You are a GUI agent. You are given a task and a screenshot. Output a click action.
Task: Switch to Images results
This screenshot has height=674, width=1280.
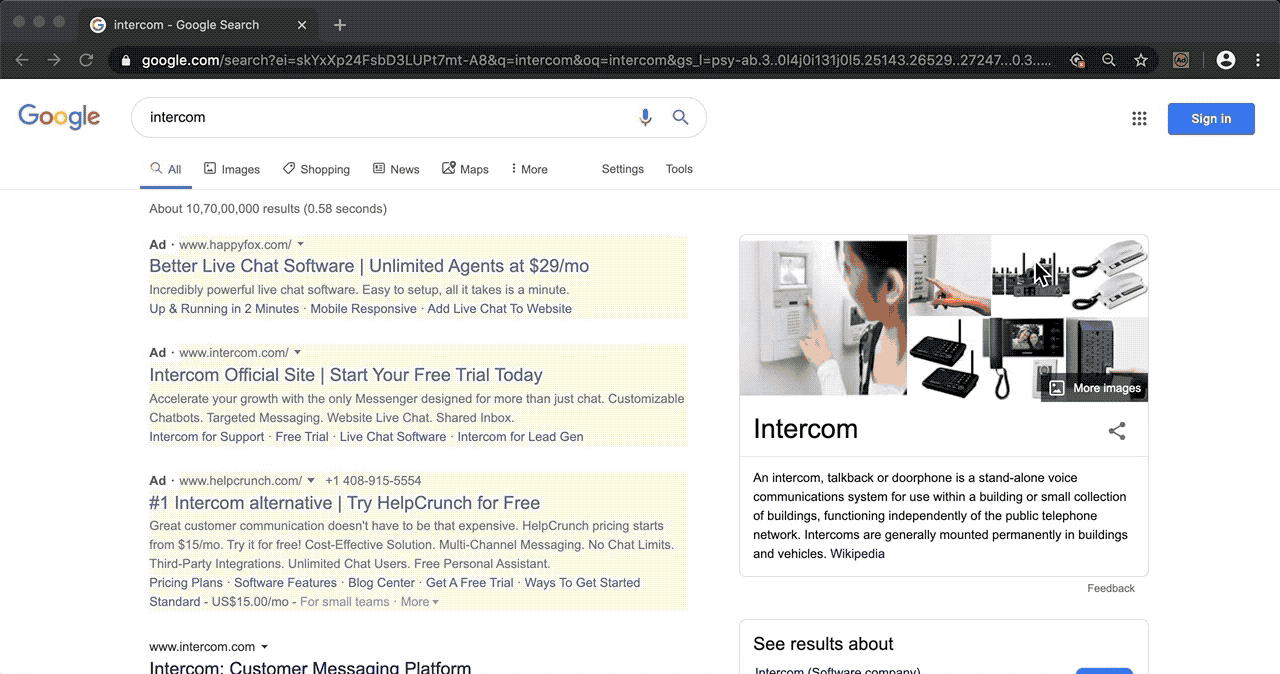(x=232, y=169)
